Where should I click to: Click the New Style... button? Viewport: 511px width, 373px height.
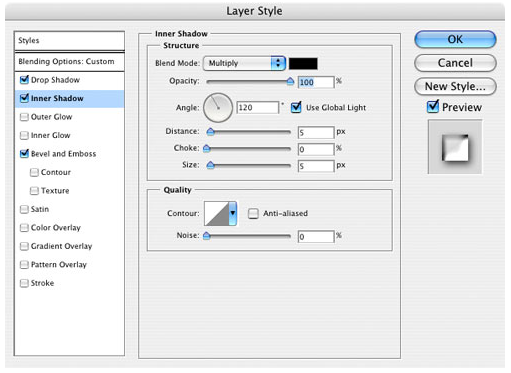455,86
